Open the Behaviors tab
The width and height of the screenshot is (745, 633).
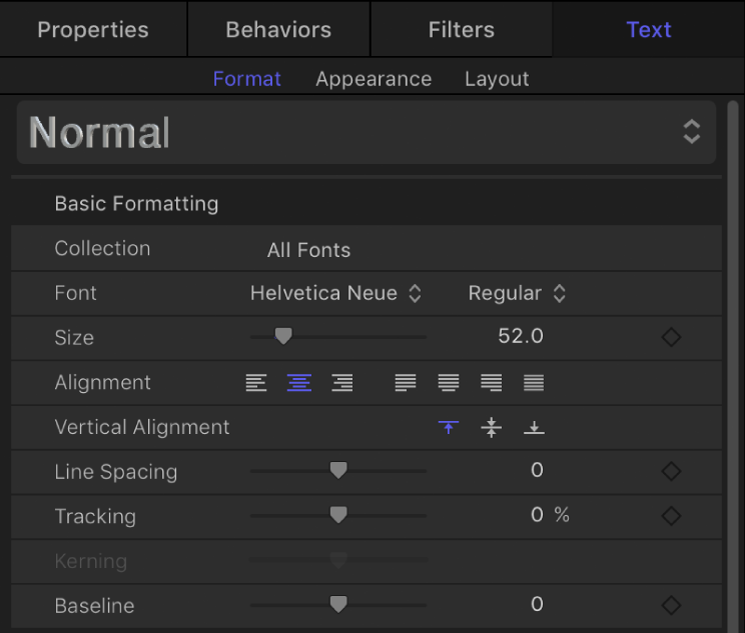tap(278, 29)
